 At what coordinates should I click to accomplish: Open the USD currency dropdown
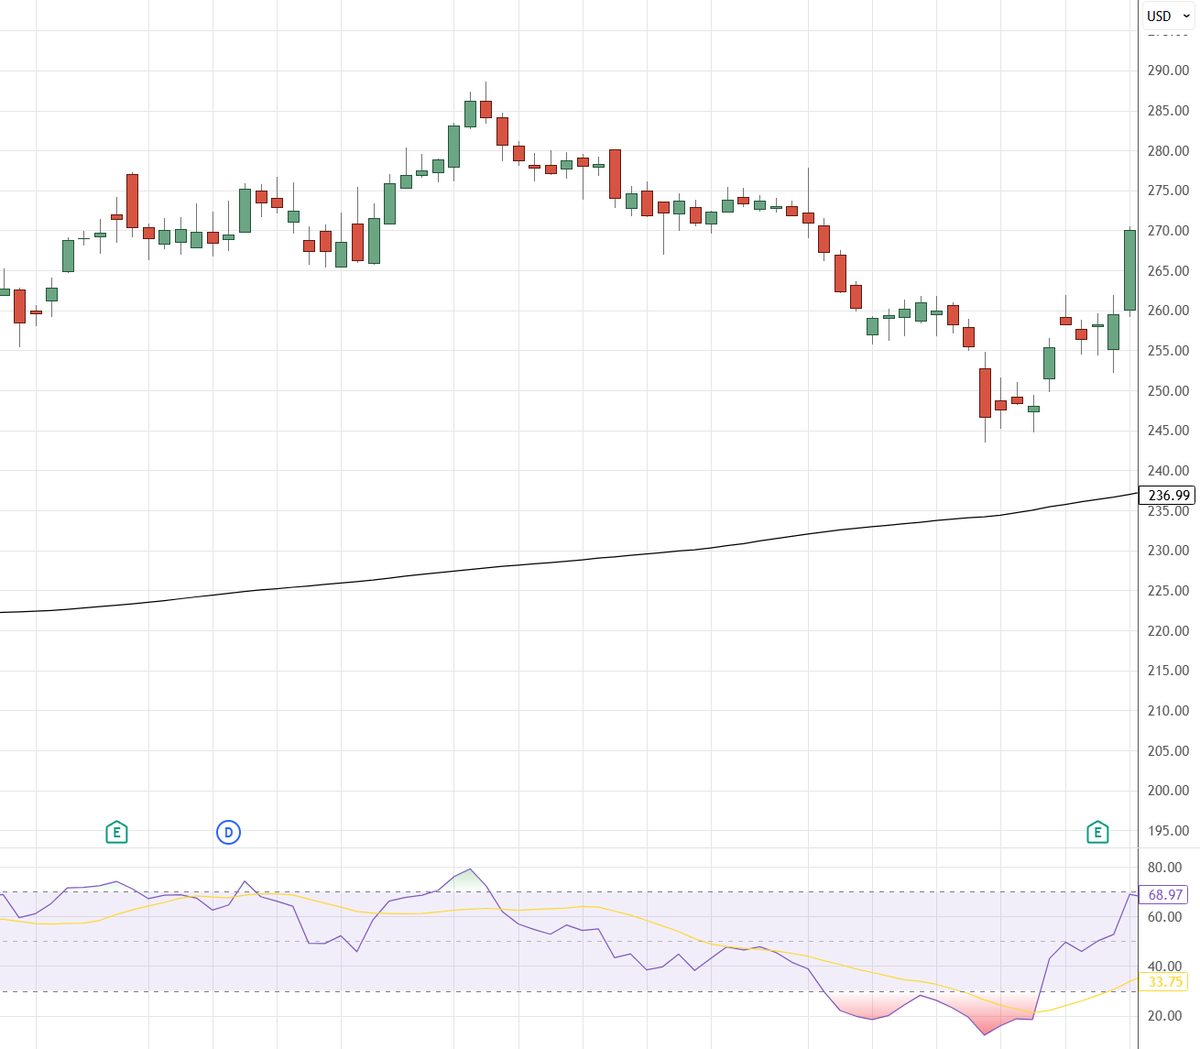1168,16
